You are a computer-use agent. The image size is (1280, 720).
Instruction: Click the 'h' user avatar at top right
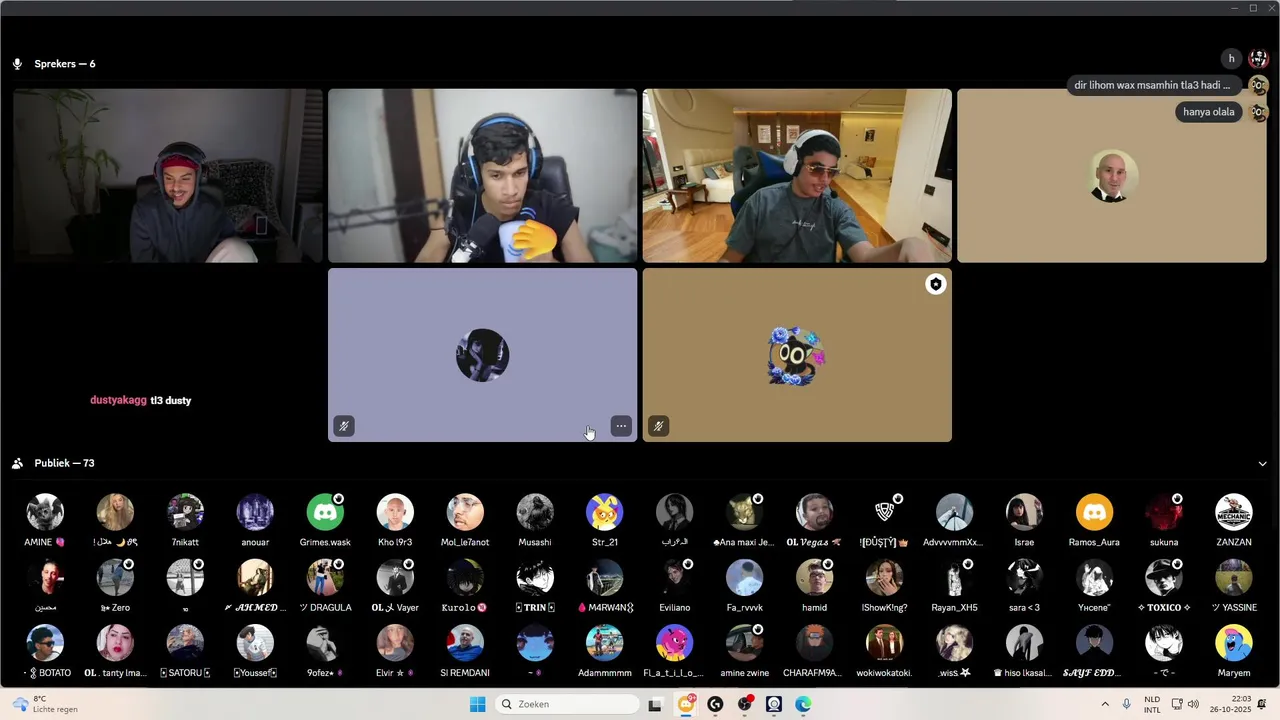point(1232,59)
